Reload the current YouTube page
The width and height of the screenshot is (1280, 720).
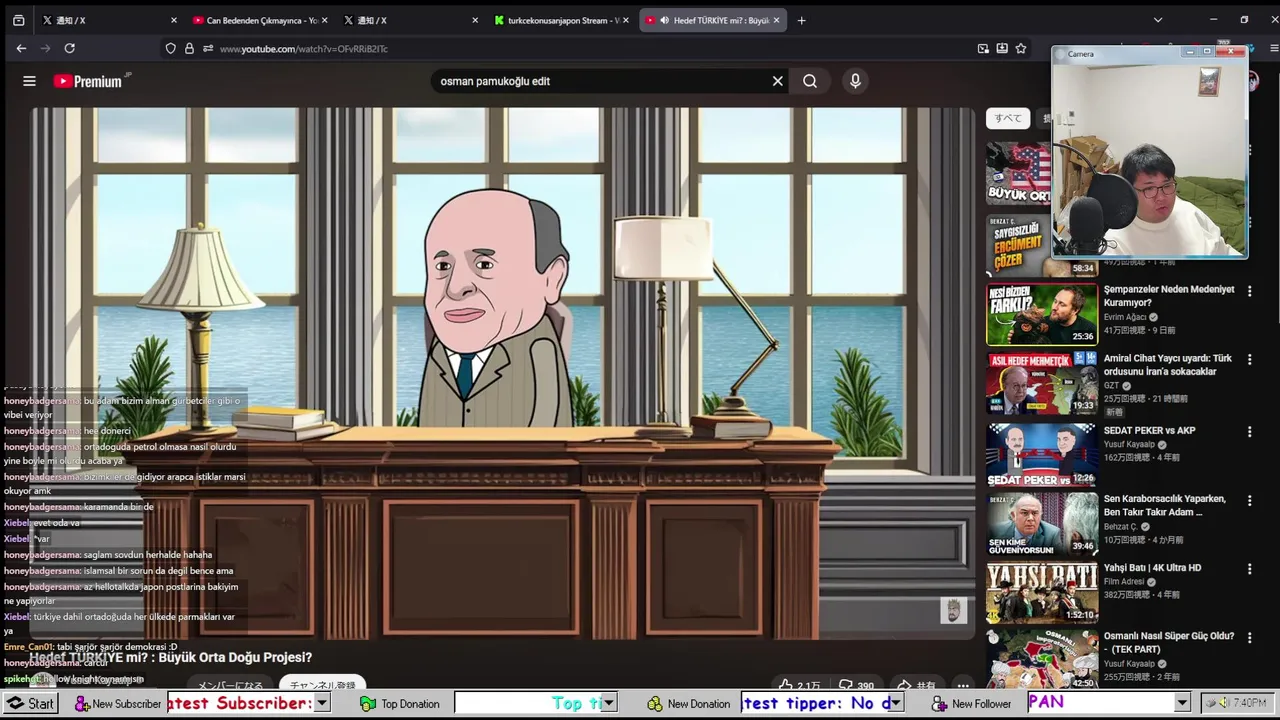69,48
